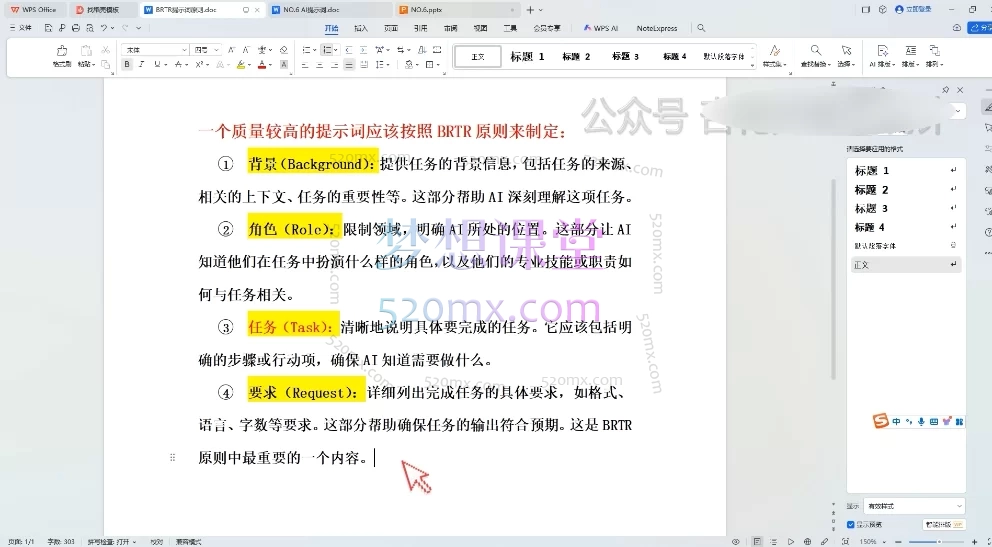Click the Print icon in quick access bar

click(x=76, y=28)
